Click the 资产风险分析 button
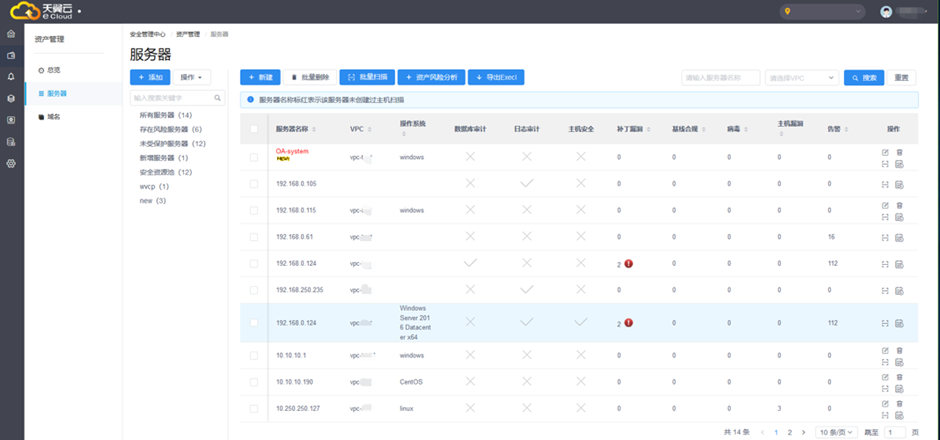This screenshot has width=940, height=440. [430, 77]
